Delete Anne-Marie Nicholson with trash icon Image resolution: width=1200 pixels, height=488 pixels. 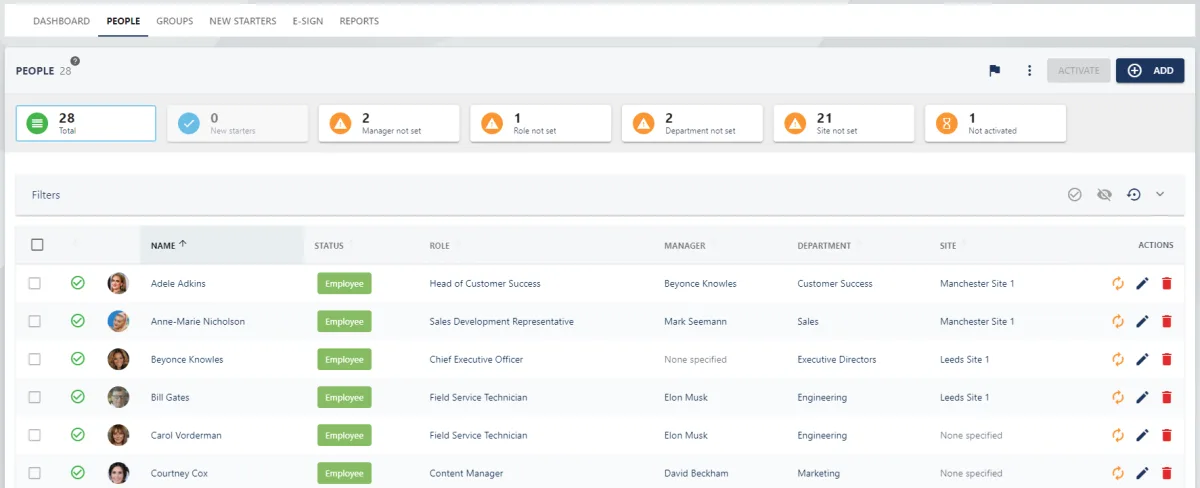pyautogui.click(x=1166, y=322)
